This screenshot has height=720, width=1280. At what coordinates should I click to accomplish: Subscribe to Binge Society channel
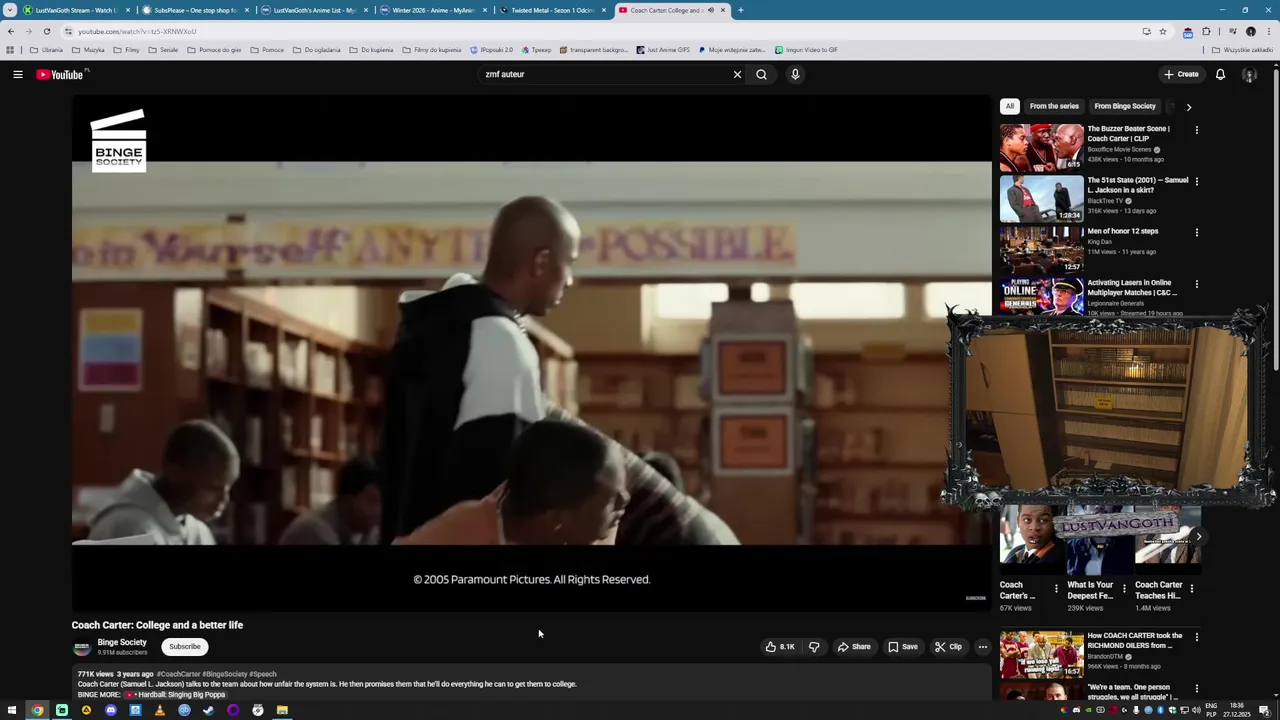click(184, 647)
